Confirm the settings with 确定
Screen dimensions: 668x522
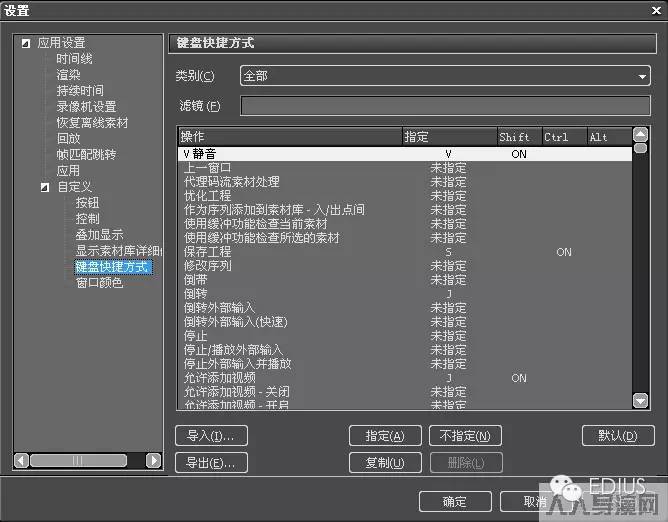pos(454,501)
